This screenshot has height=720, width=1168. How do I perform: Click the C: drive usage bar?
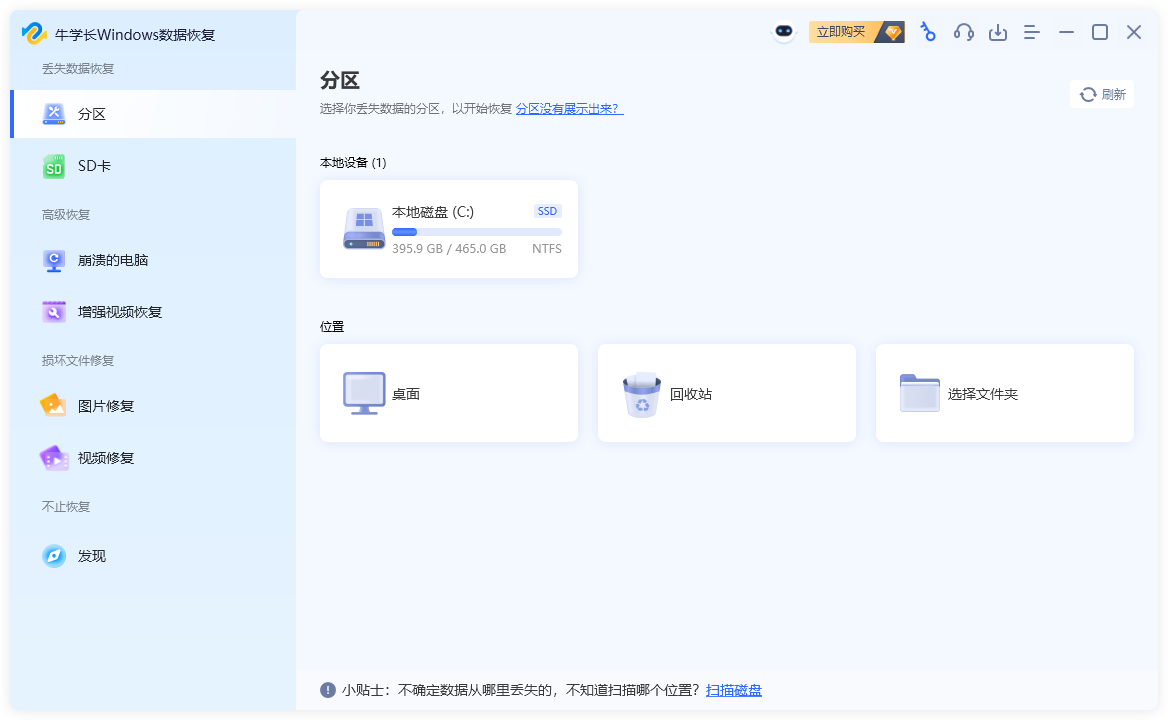(477, 232)
